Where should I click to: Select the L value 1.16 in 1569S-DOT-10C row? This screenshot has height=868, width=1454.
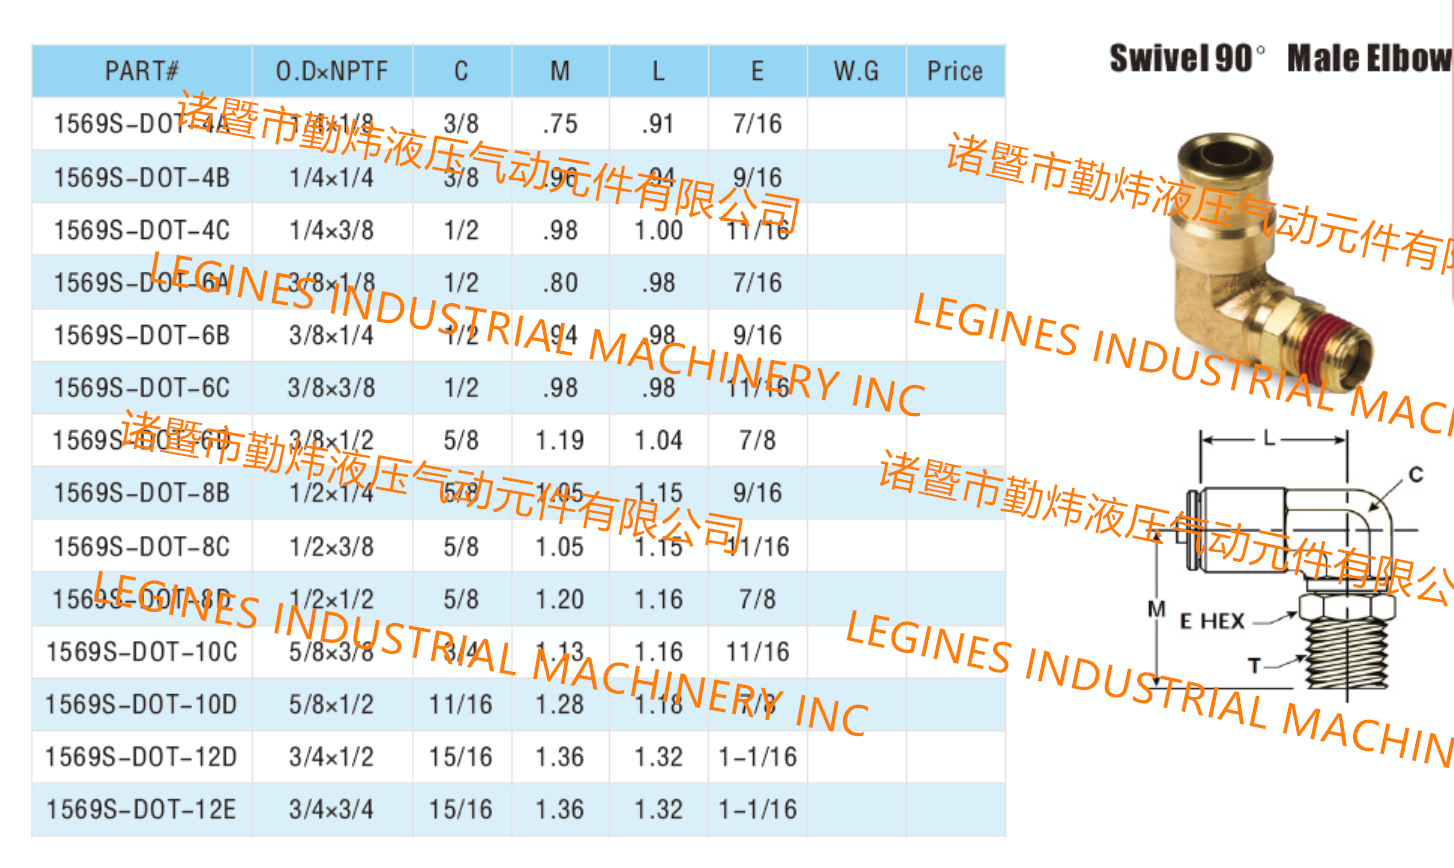[658, 652]
